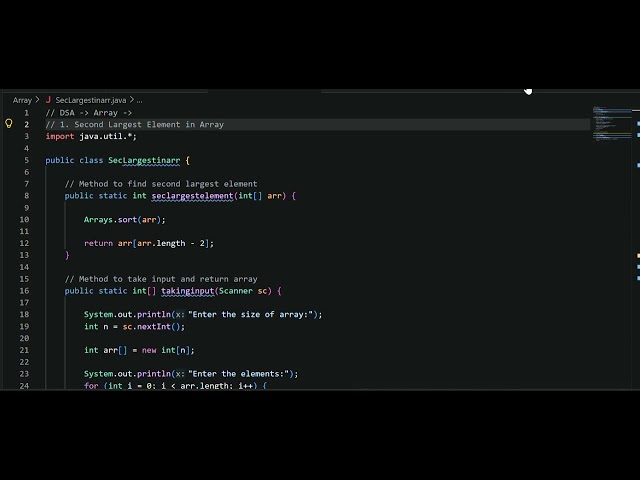The width and height of the screenshot is (640, 480).
Task: Click the import java.util.* line
Action: (x=91, y=136)
